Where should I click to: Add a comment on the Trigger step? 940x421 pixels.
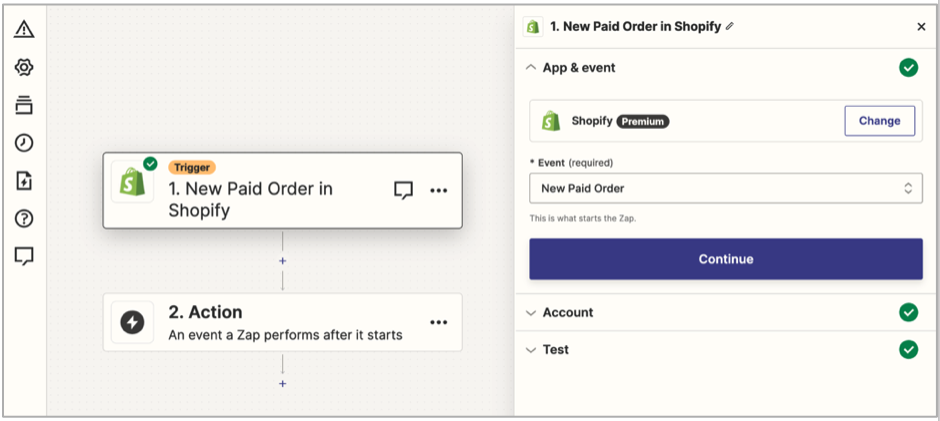(403, 191)
